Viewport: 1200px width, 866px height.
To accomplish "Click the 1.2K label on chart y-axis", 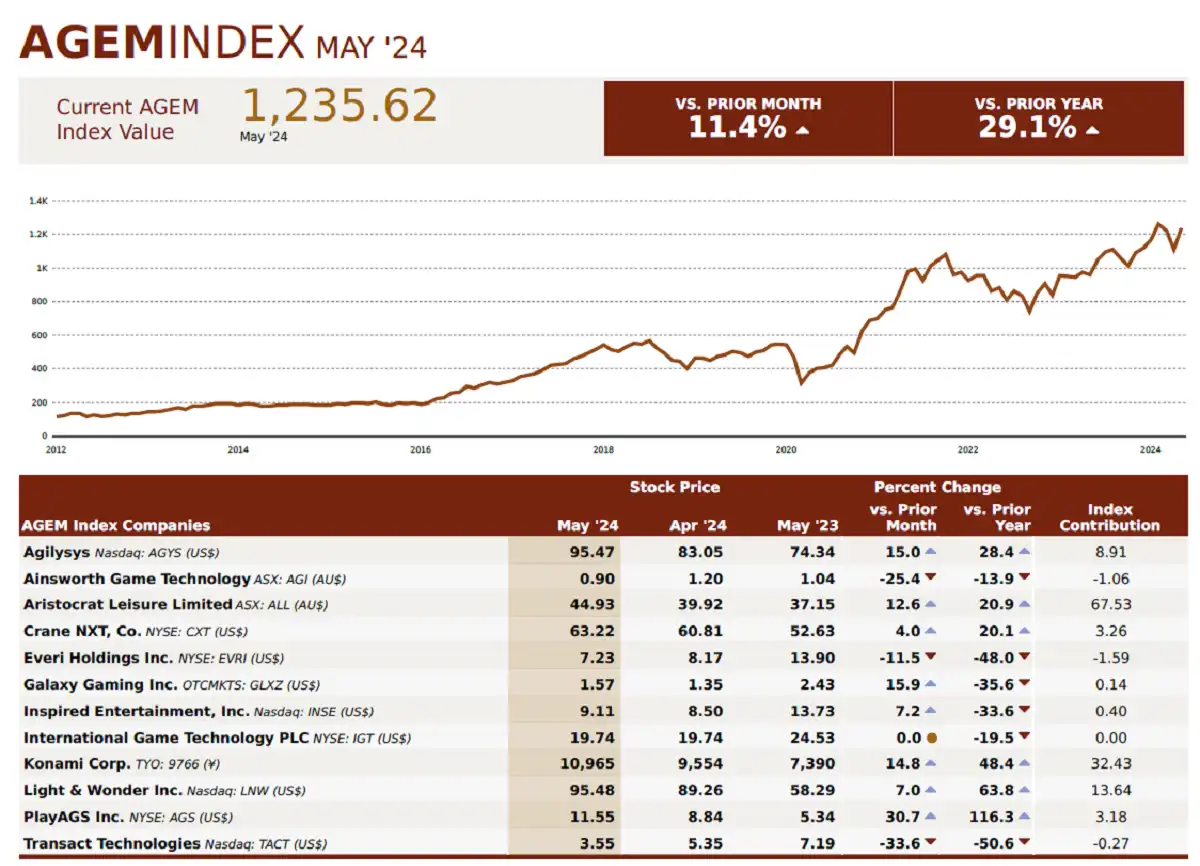I will pos(39,234).
